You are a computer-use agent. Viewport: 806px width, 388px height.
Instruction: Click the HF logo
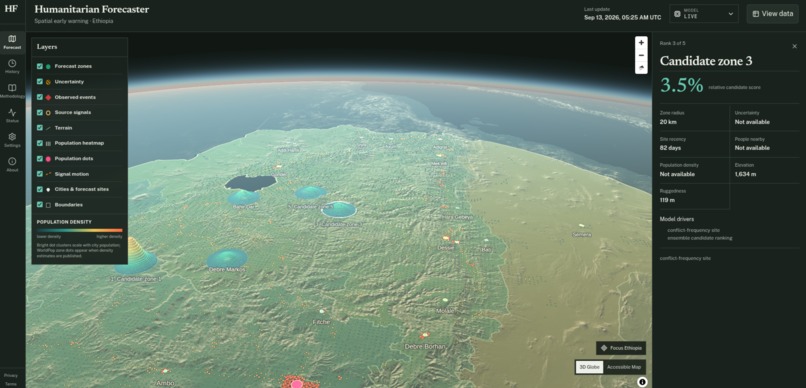click(x=12, y=10)
